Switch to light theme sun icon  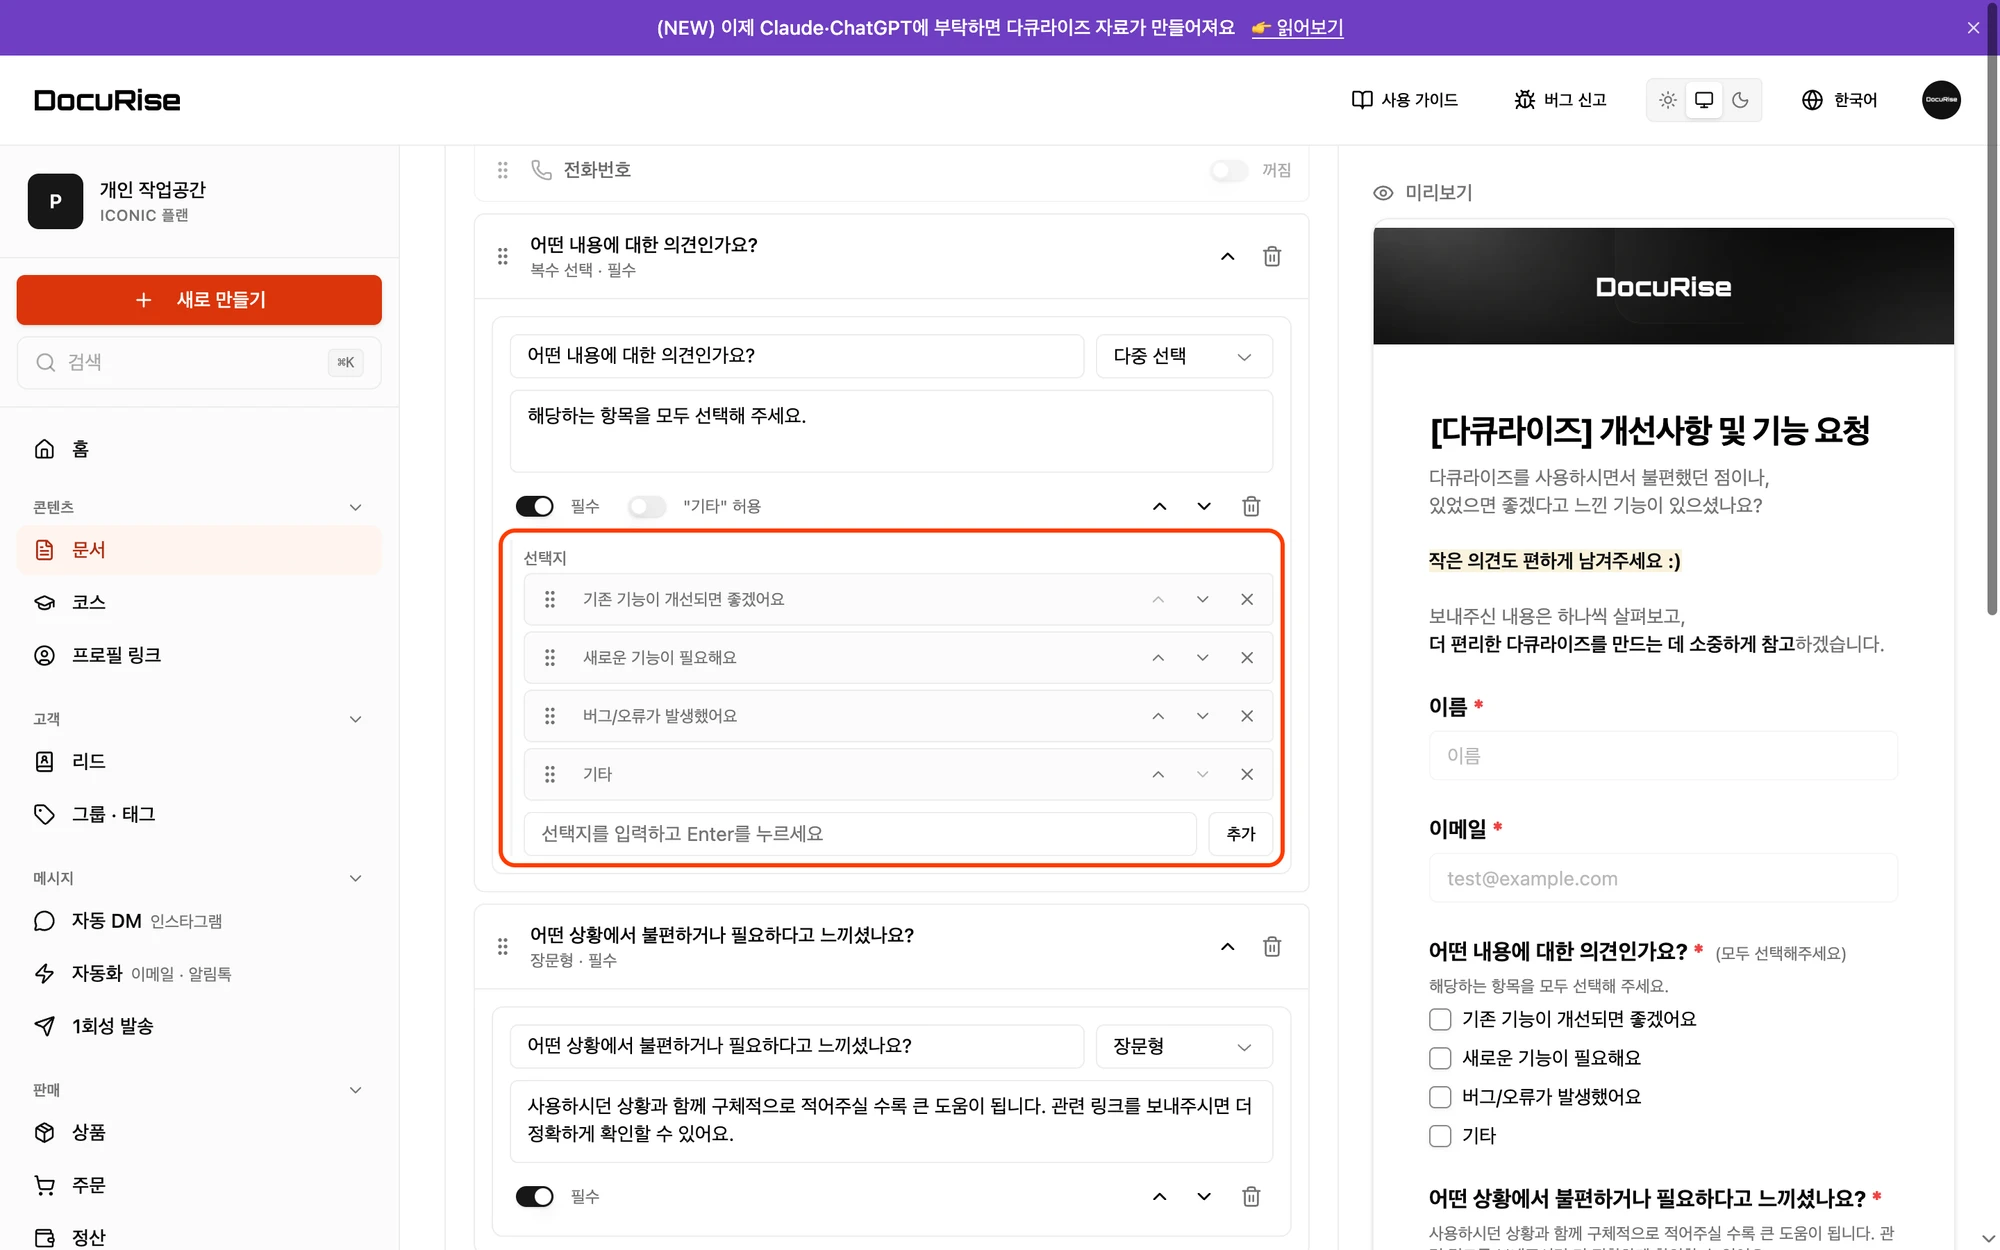click(1668, 100)
